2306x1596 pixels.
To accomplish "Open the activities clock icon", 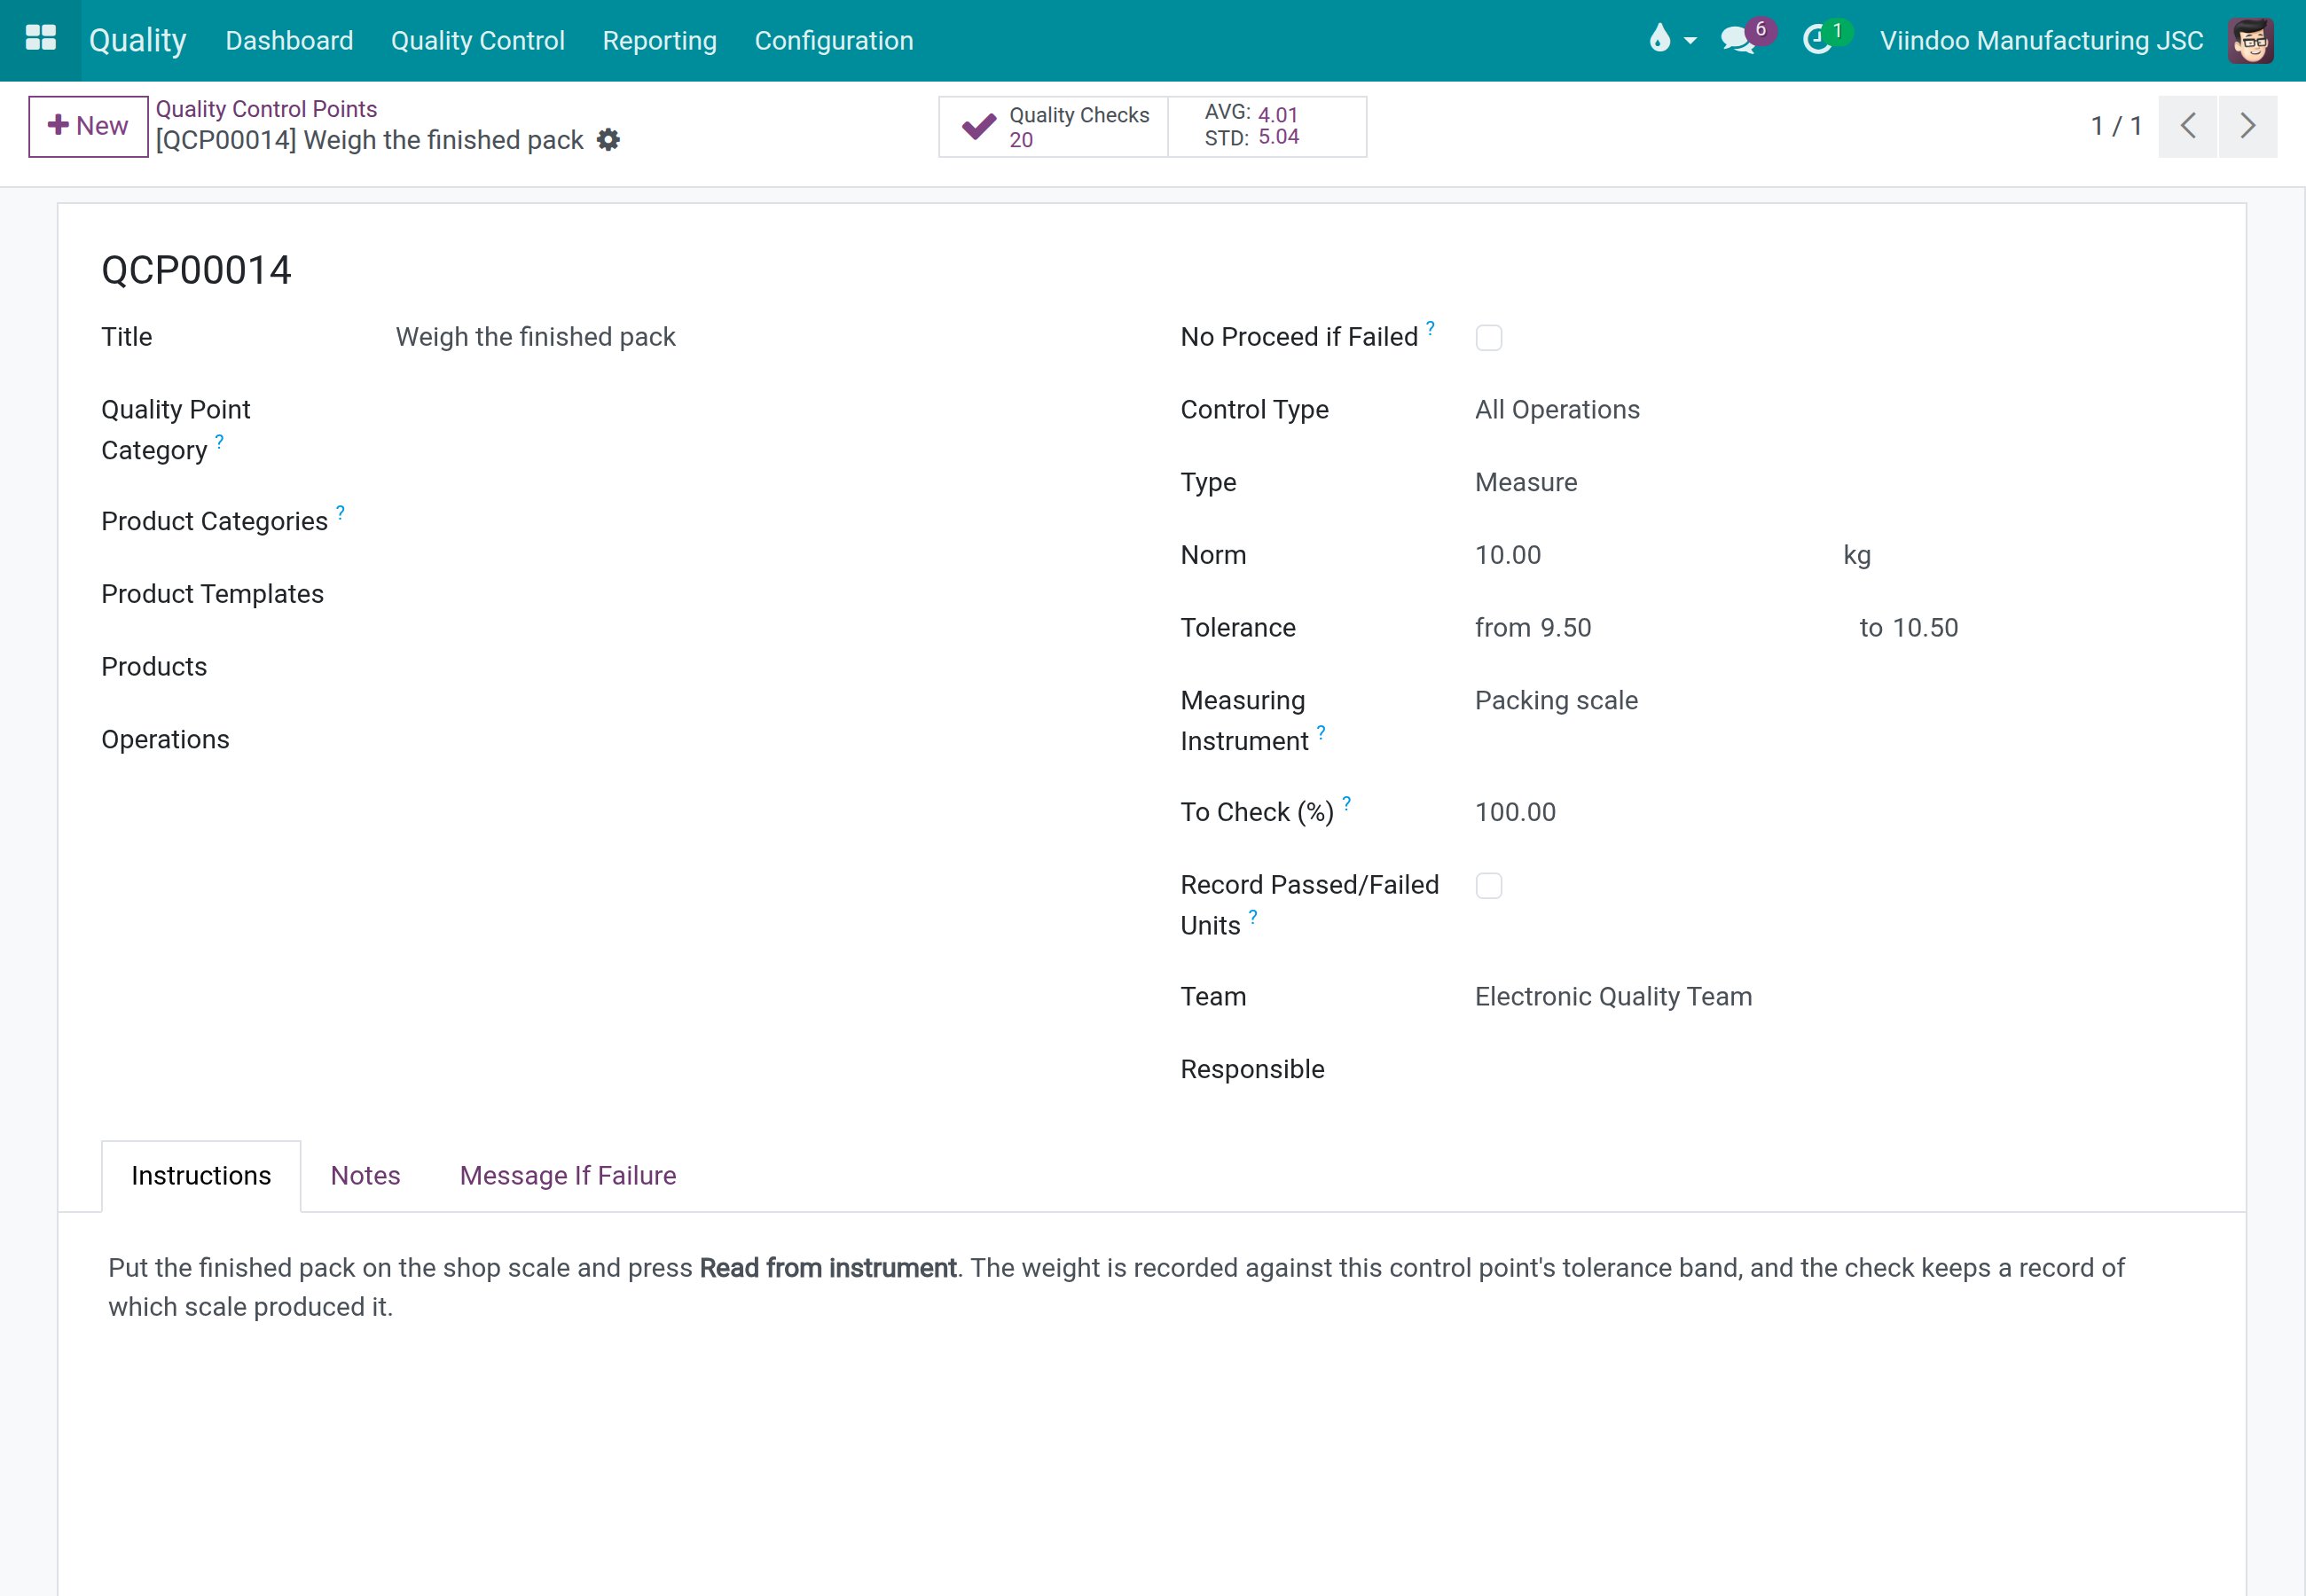I will (1817, 40).
